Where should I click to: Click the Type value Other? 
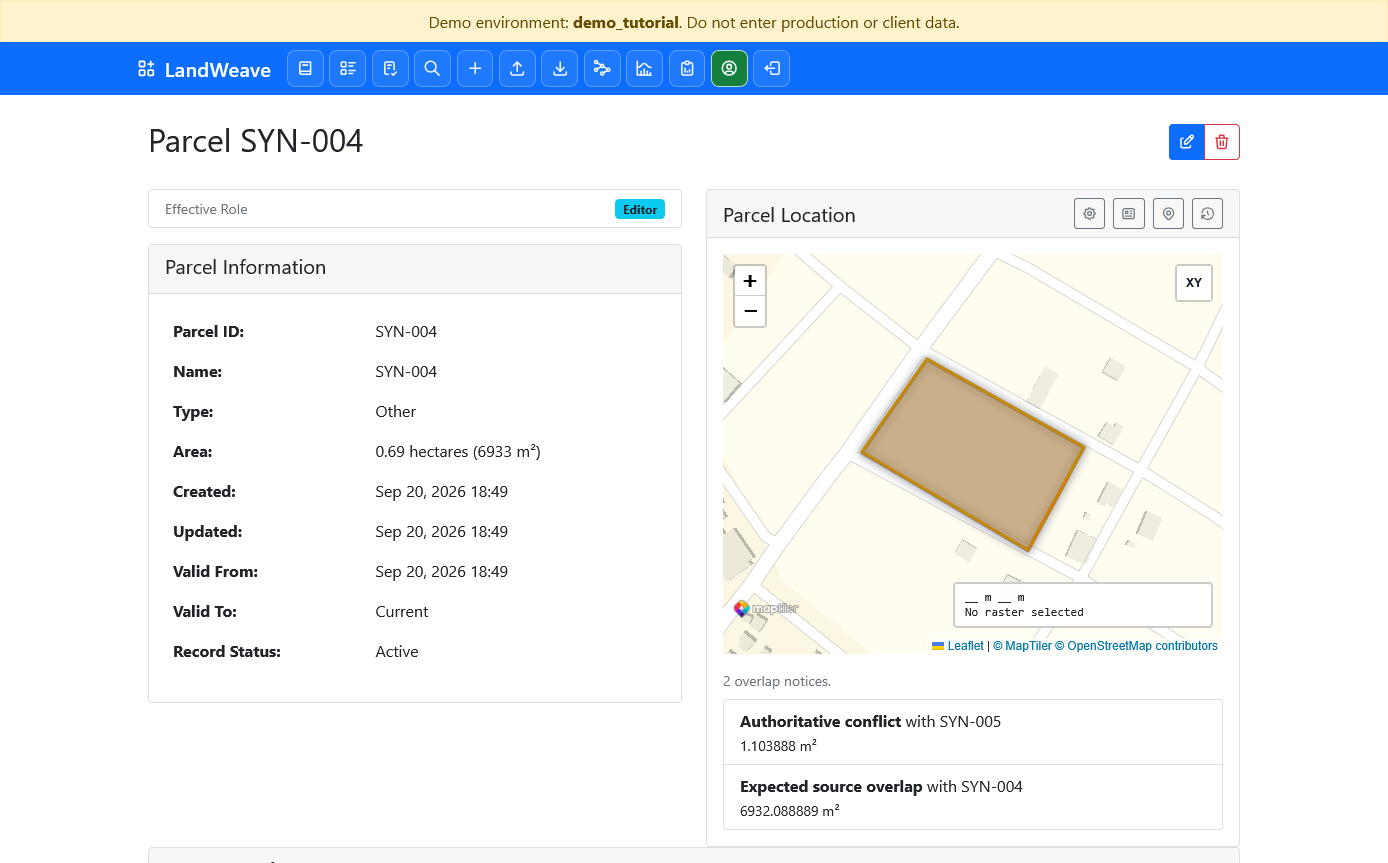[x=396, y=412]
